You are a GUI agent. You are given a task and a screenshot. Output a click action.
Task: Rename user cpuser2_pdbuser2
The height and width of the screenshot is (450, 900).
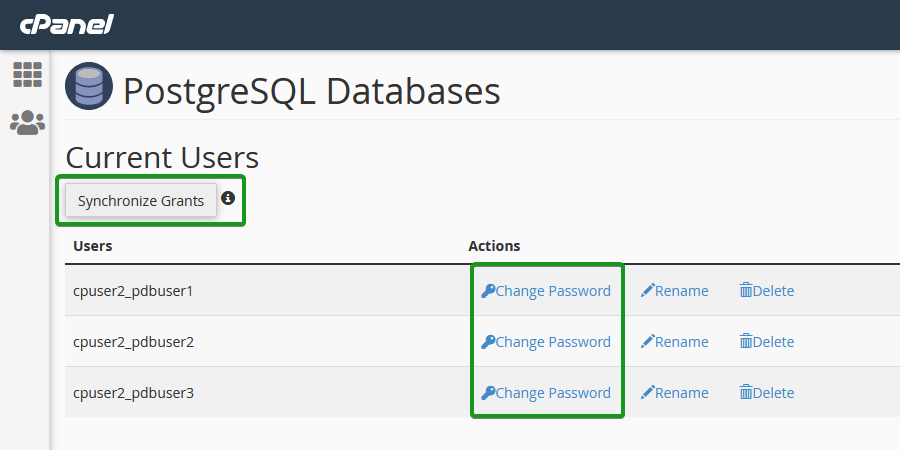click(x=674, y=342)
